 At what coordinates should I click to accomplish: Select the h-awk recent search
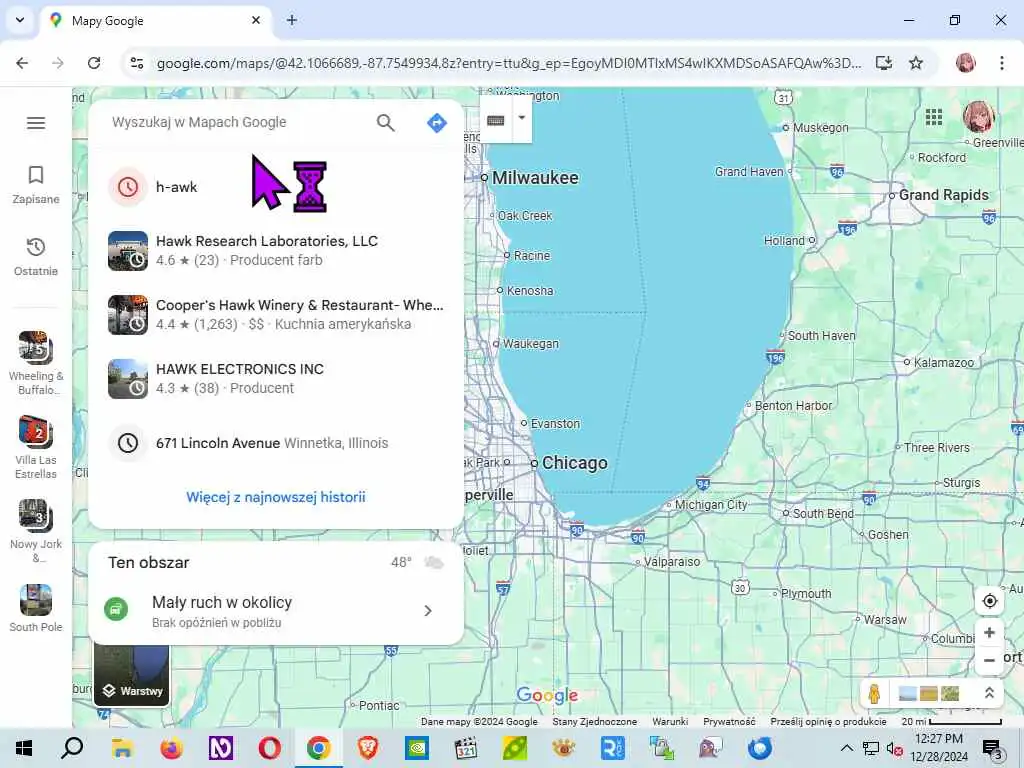[x=276, y=187]
